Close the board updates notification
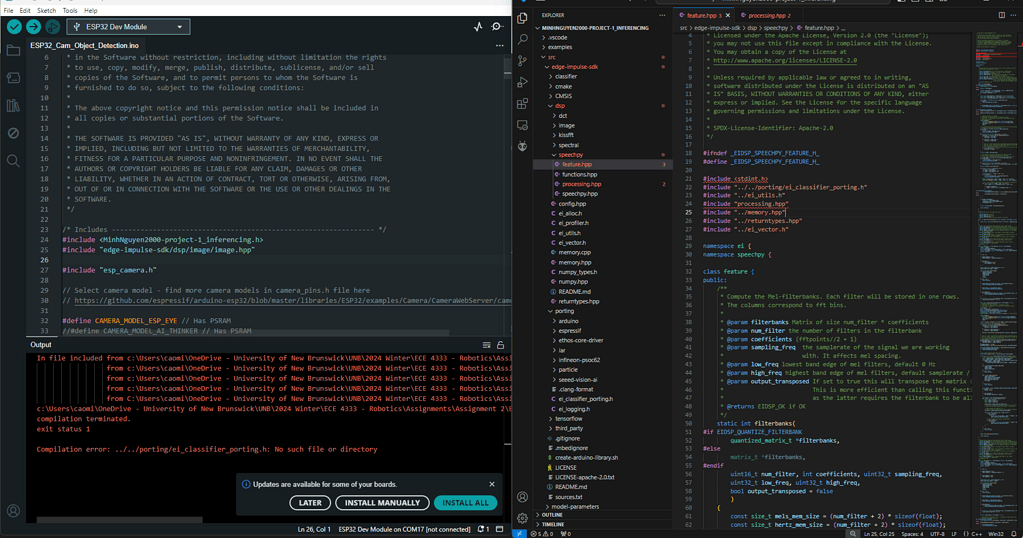1023x538 pixels. coord(492,484)
